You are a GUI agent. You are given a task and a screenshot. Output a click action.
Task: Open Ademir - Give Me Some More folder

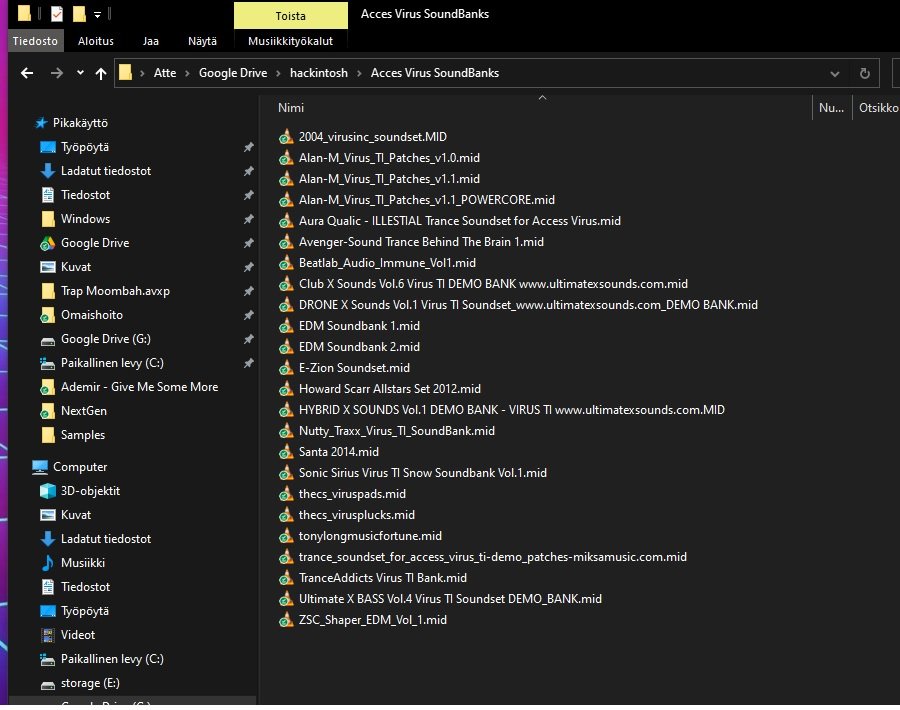139,387
